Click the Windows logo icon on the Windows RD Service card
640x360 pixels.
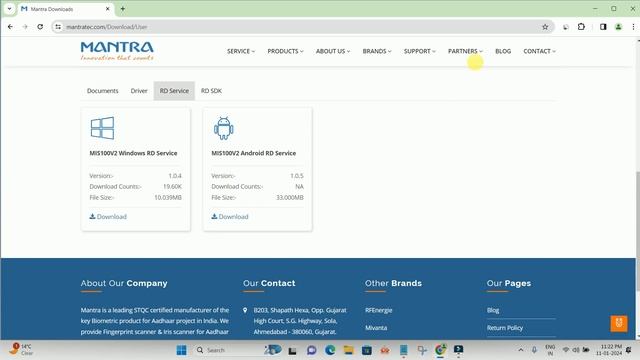click(102, 128)
